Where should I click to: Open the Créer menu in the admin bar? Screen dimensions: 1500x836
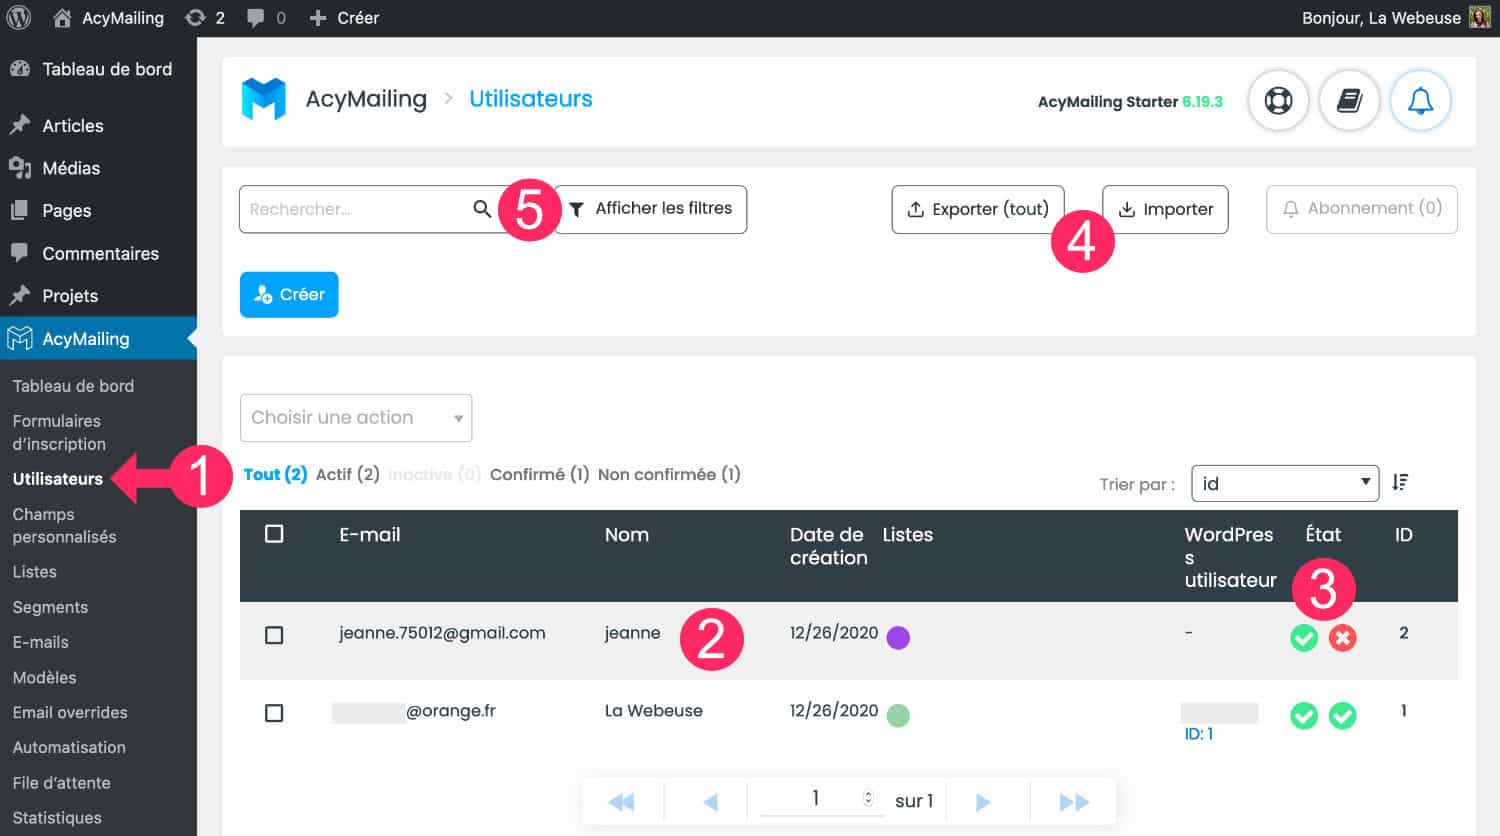(344, 18)
